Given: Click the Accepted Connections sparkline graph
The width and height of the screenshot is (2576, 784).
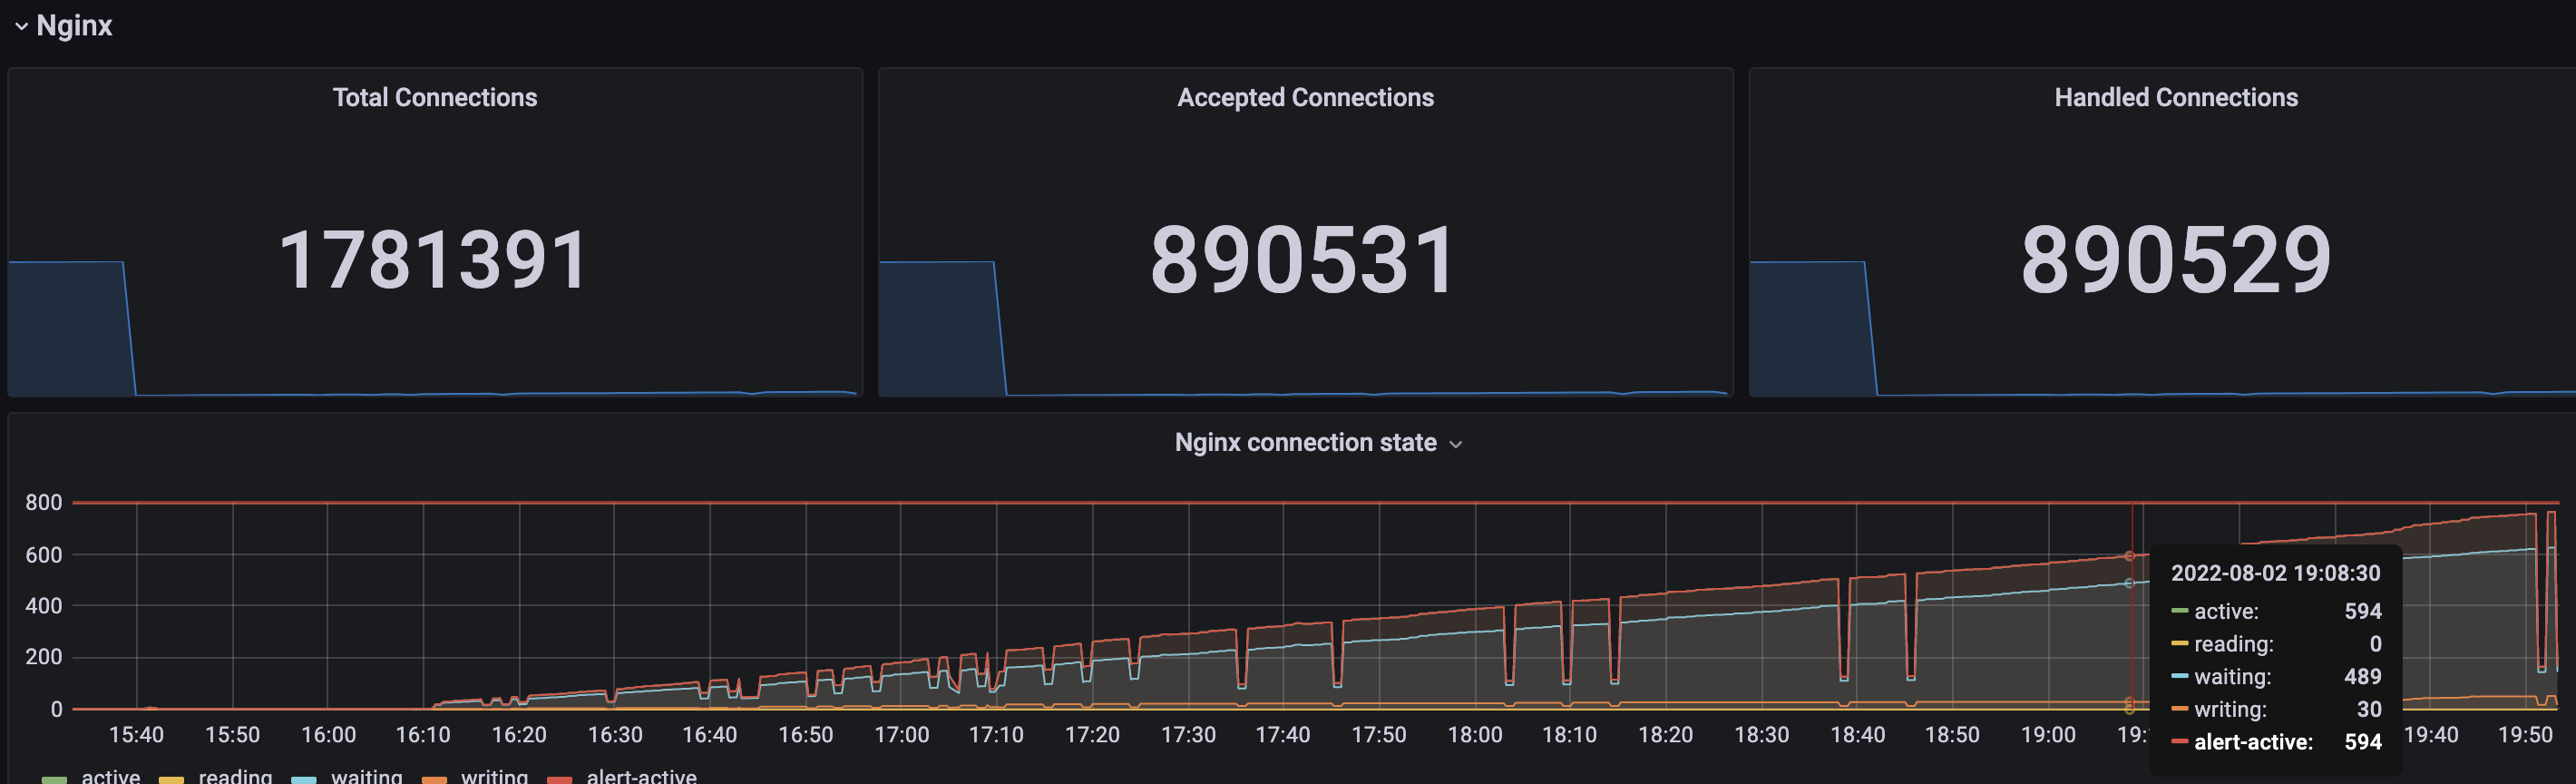Looking at the screenshot, I should (x=1305, y=328).
